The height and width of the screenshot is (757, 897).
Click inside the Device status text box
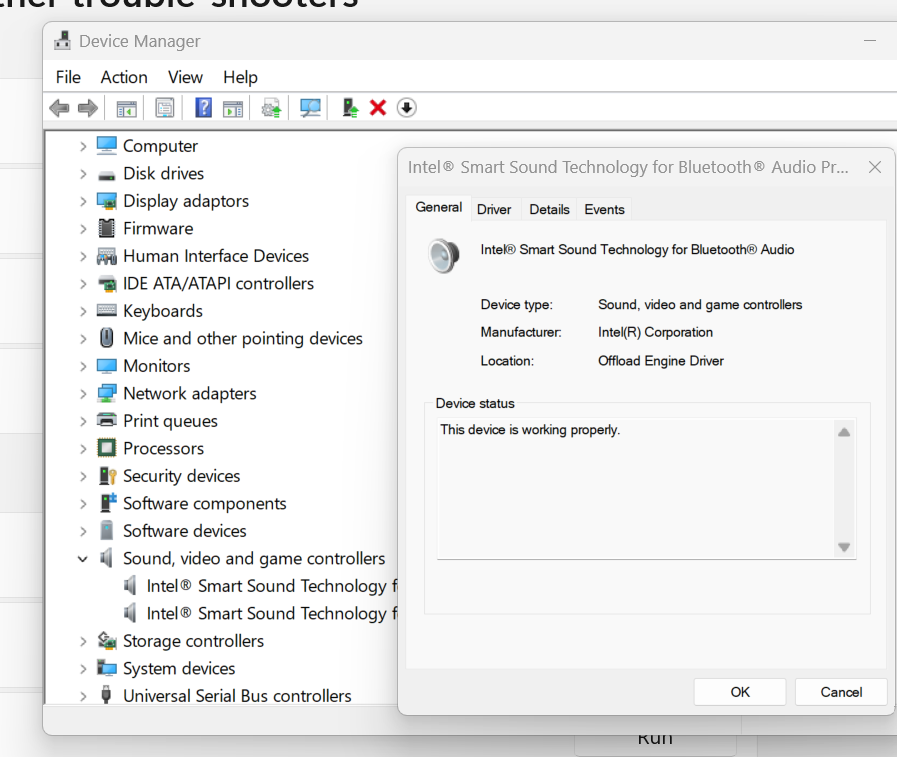point(636,489)
